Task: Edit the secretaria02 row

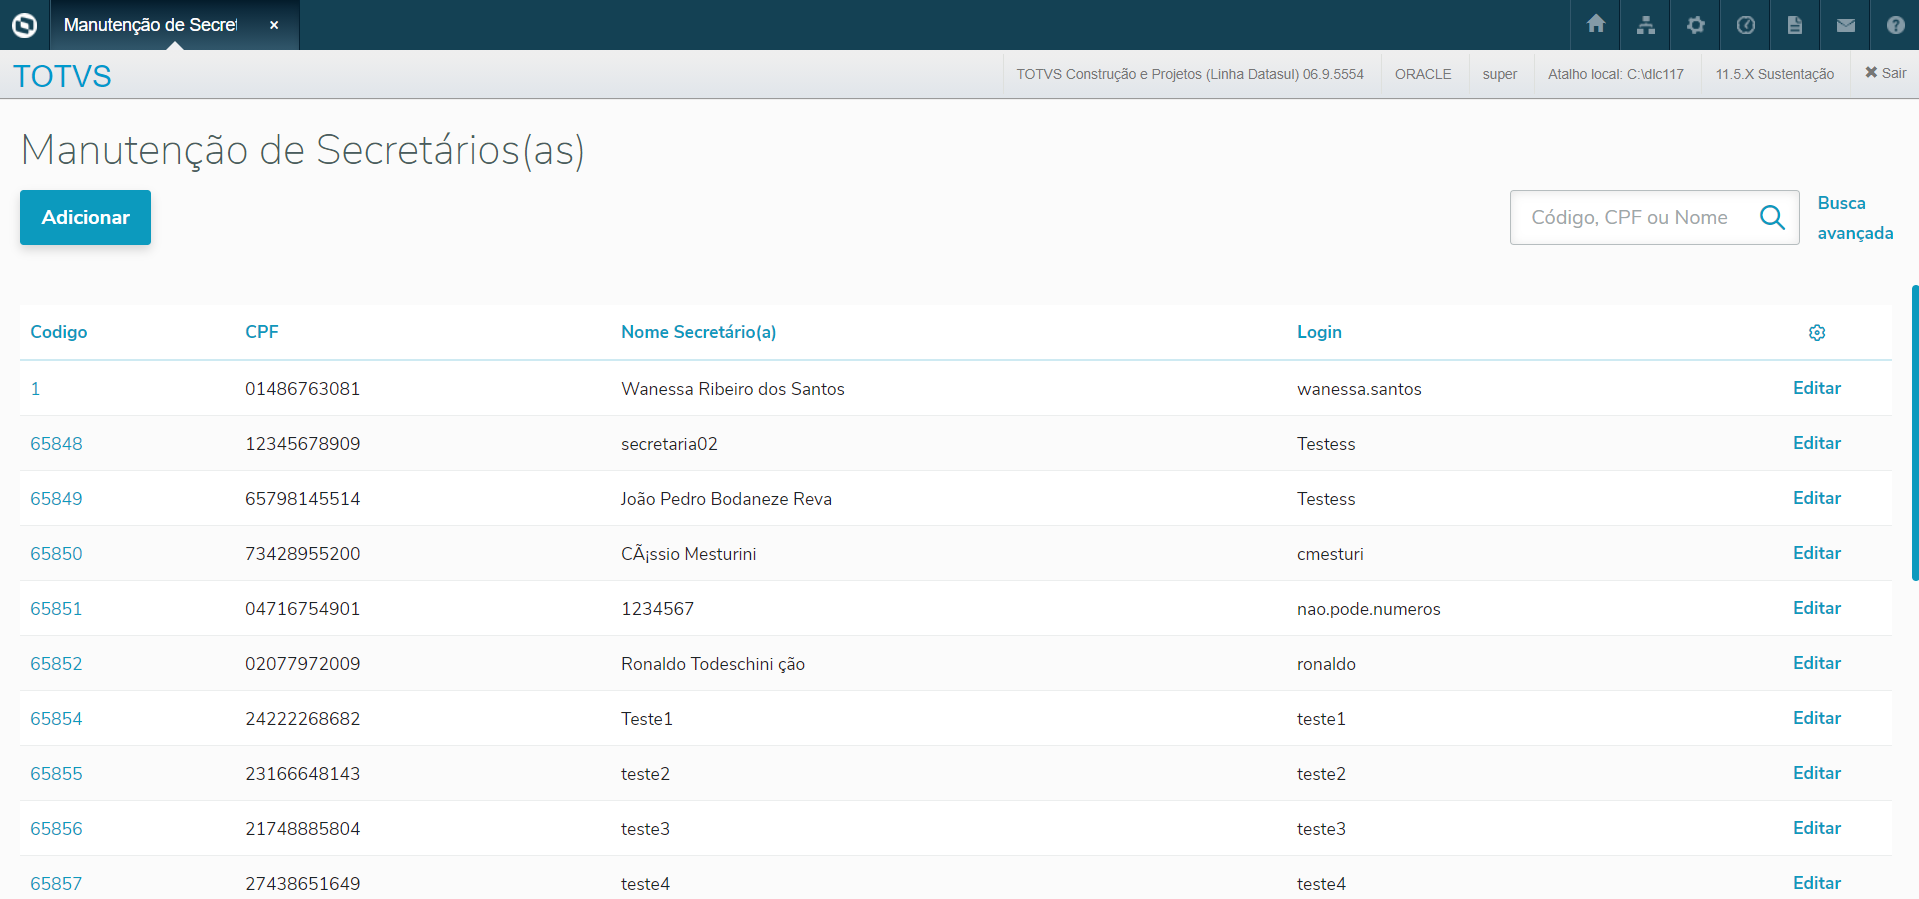Action: [1817, 443]
